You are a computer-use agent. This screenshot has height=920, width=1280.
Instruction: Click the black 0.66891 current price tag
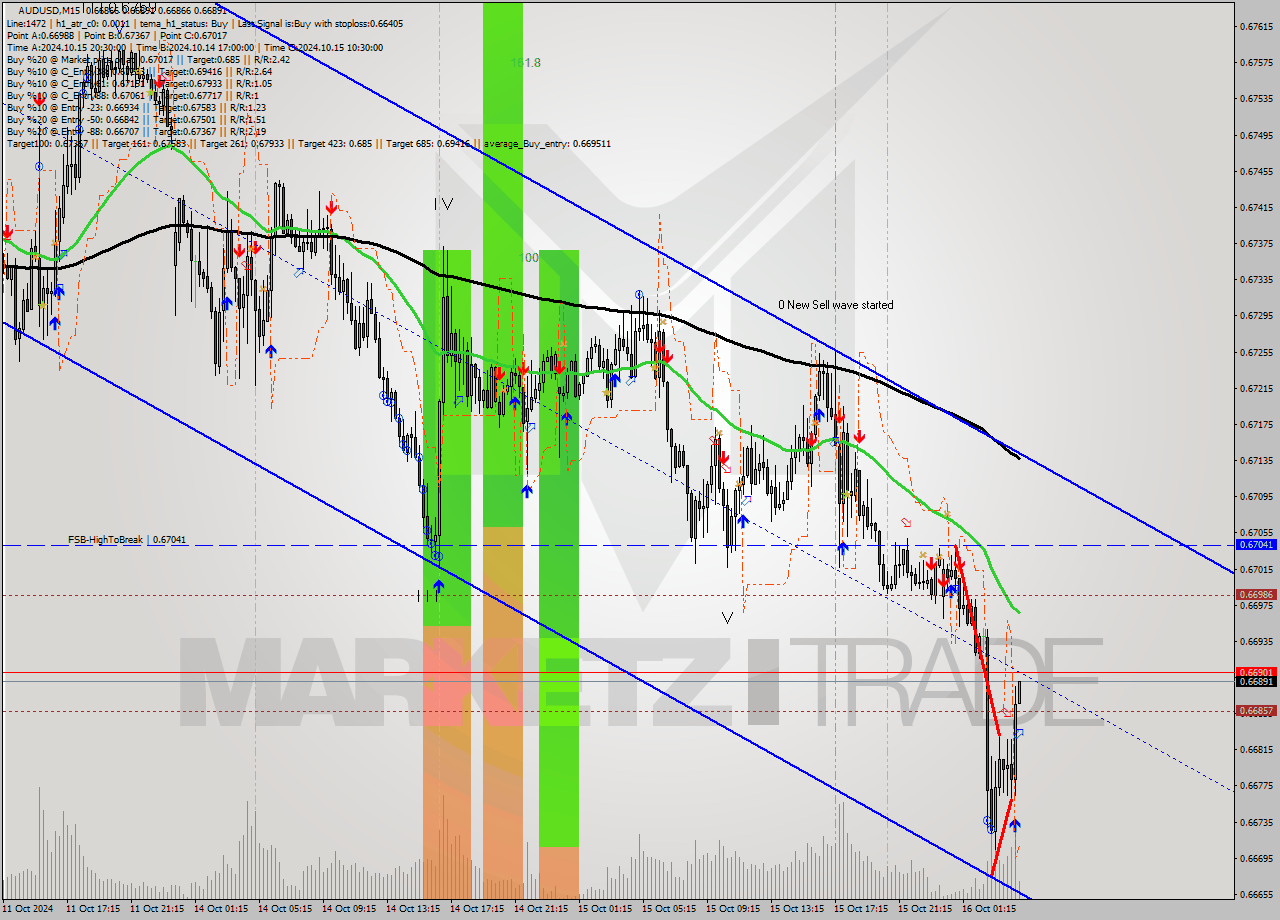[x=1256, y=681]
